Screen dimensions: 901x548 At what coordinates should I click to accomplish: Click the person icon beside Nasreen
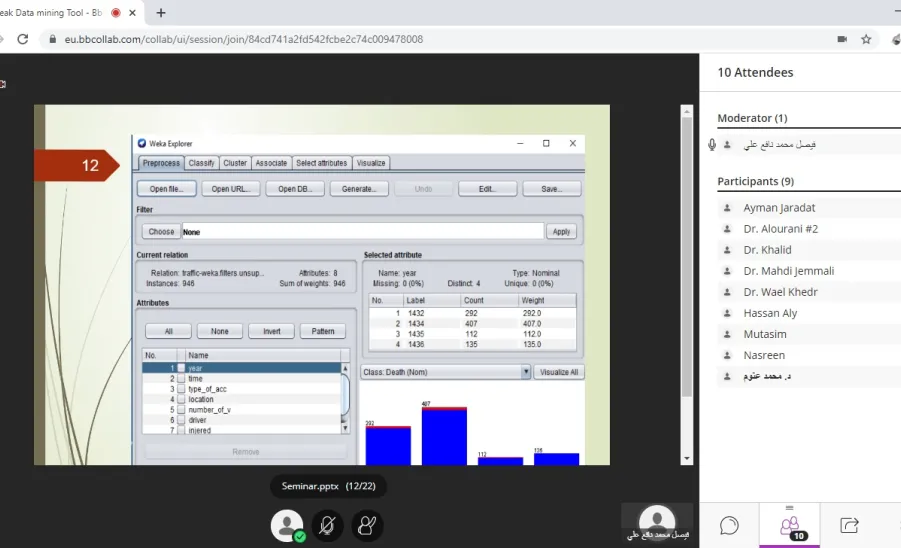coord(727,355)
